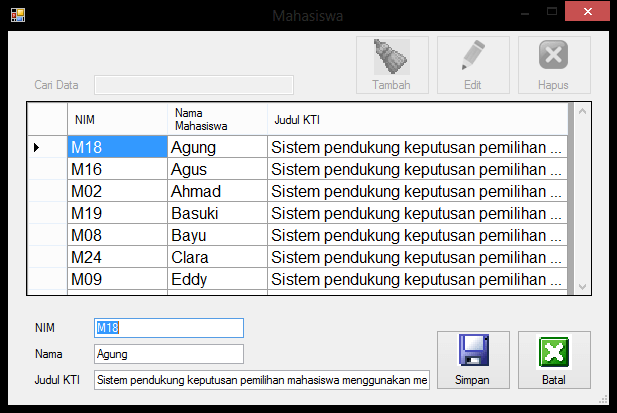Viewport: 617px width, 413px height.
Task: Click the Tambah broom icon button
Action: 391,64
